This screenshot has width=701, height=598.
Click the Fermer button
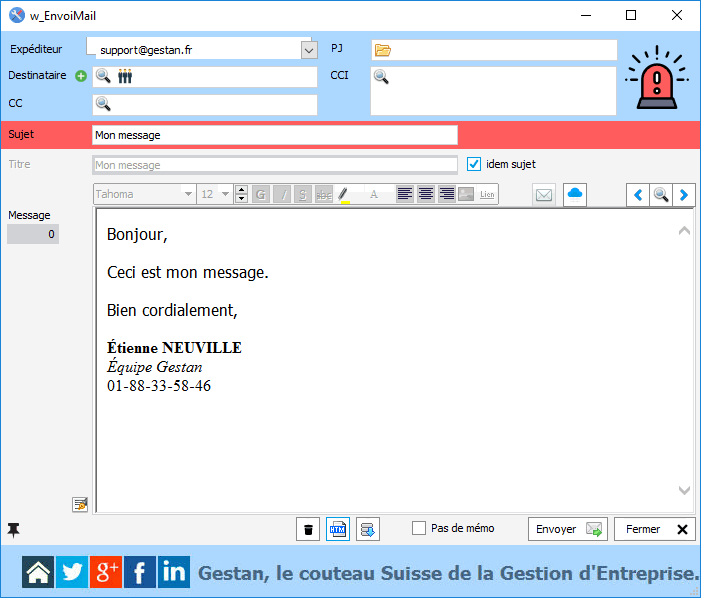pos(655,529)
